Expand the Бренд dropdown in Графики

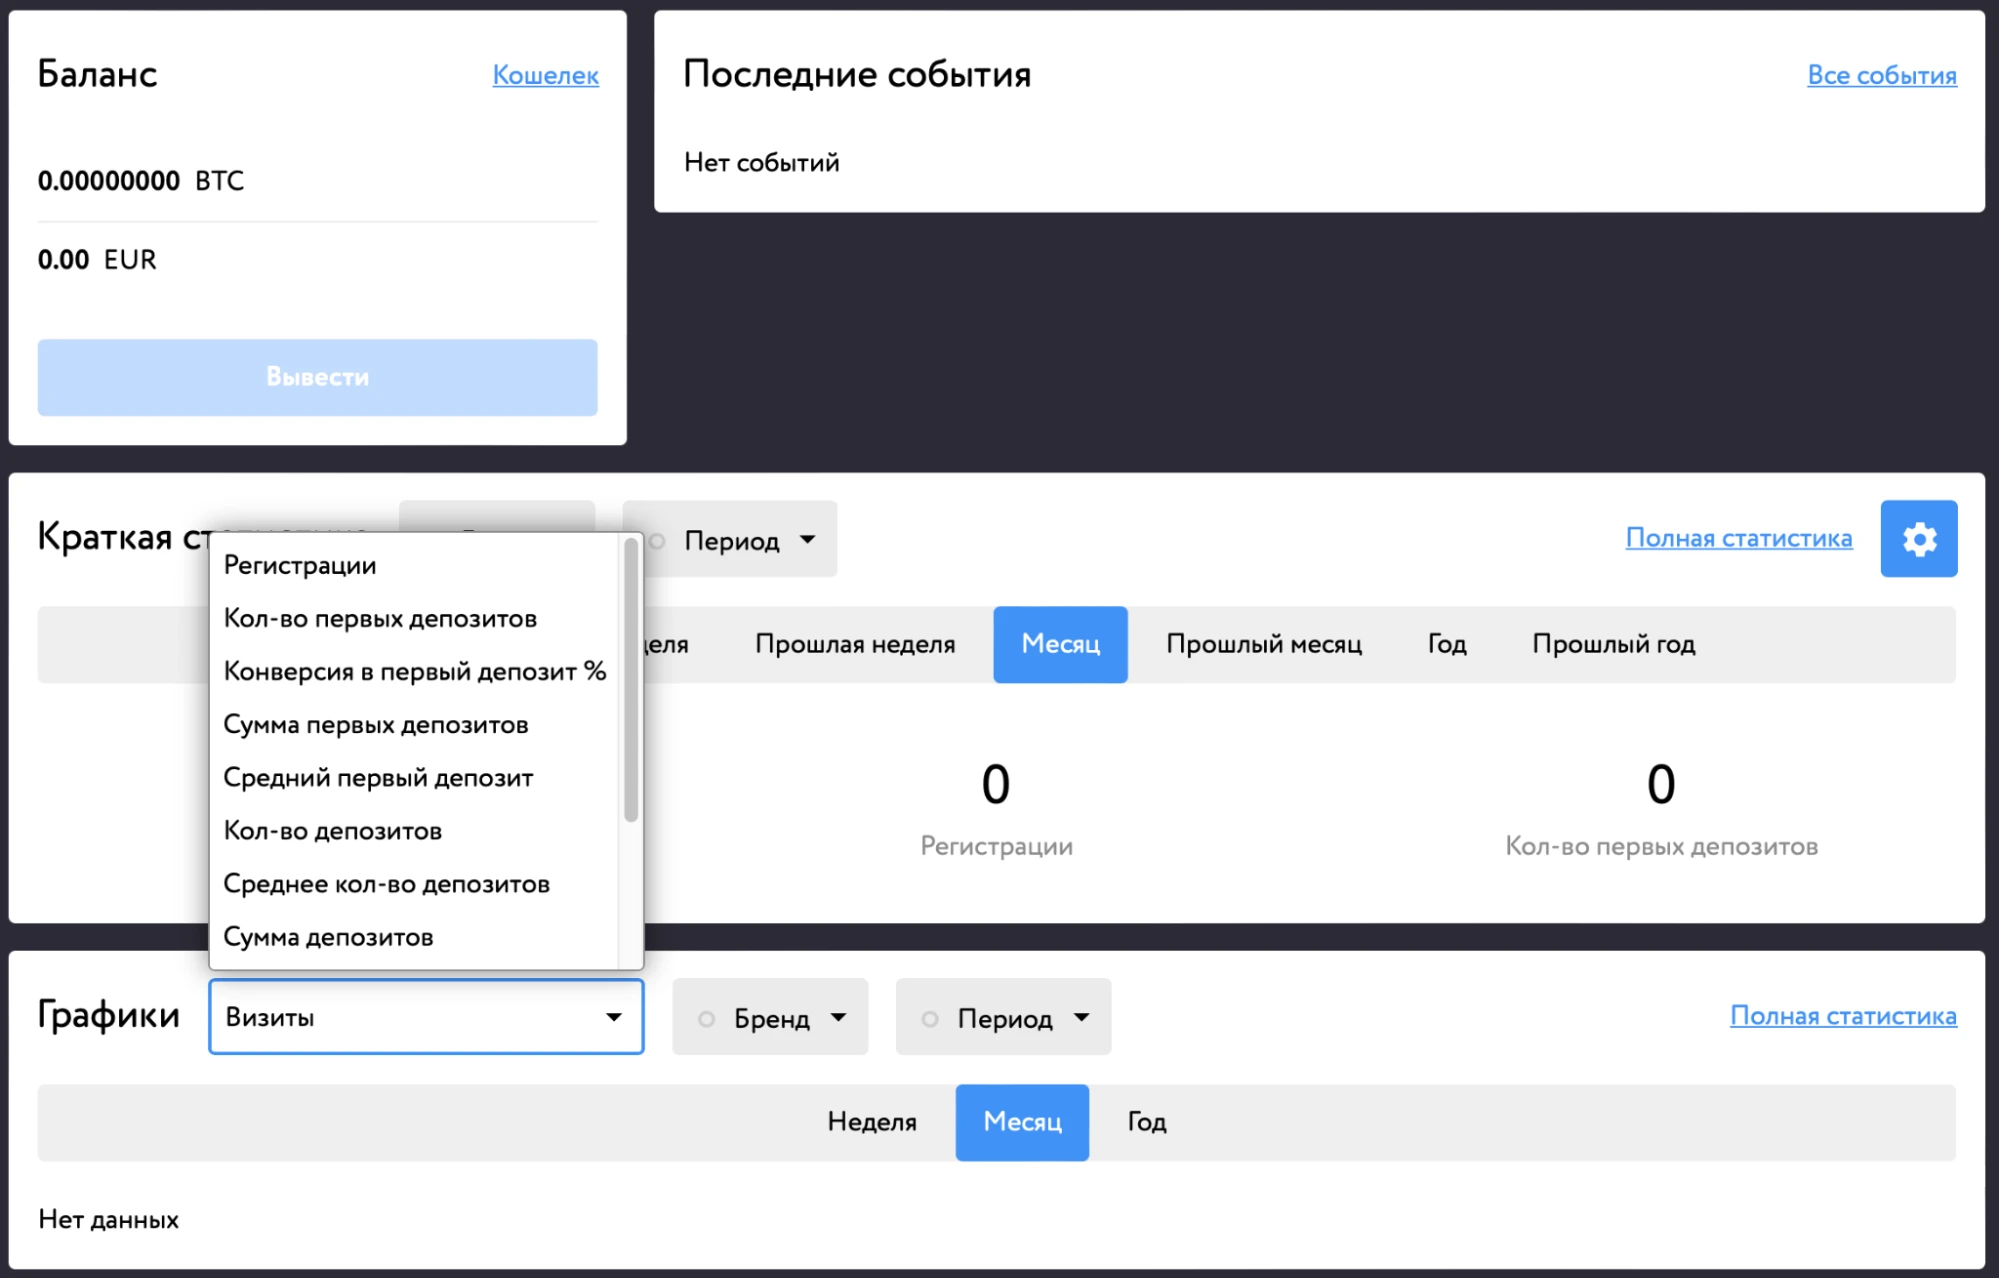tap(770, 1017)
